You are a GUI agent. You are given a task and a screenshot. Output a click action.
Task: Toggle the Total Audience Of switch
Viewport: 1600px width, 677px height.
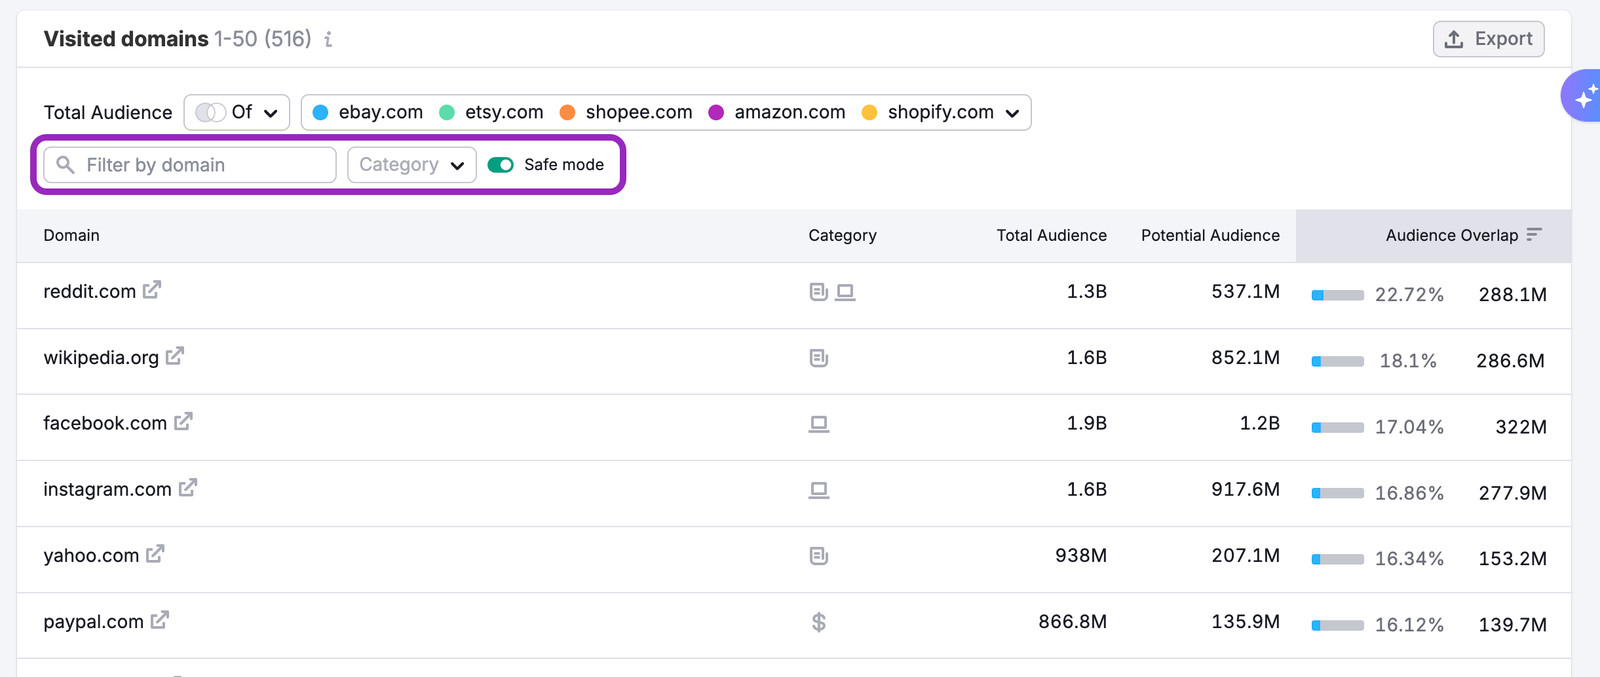click(x=210, y=112)
